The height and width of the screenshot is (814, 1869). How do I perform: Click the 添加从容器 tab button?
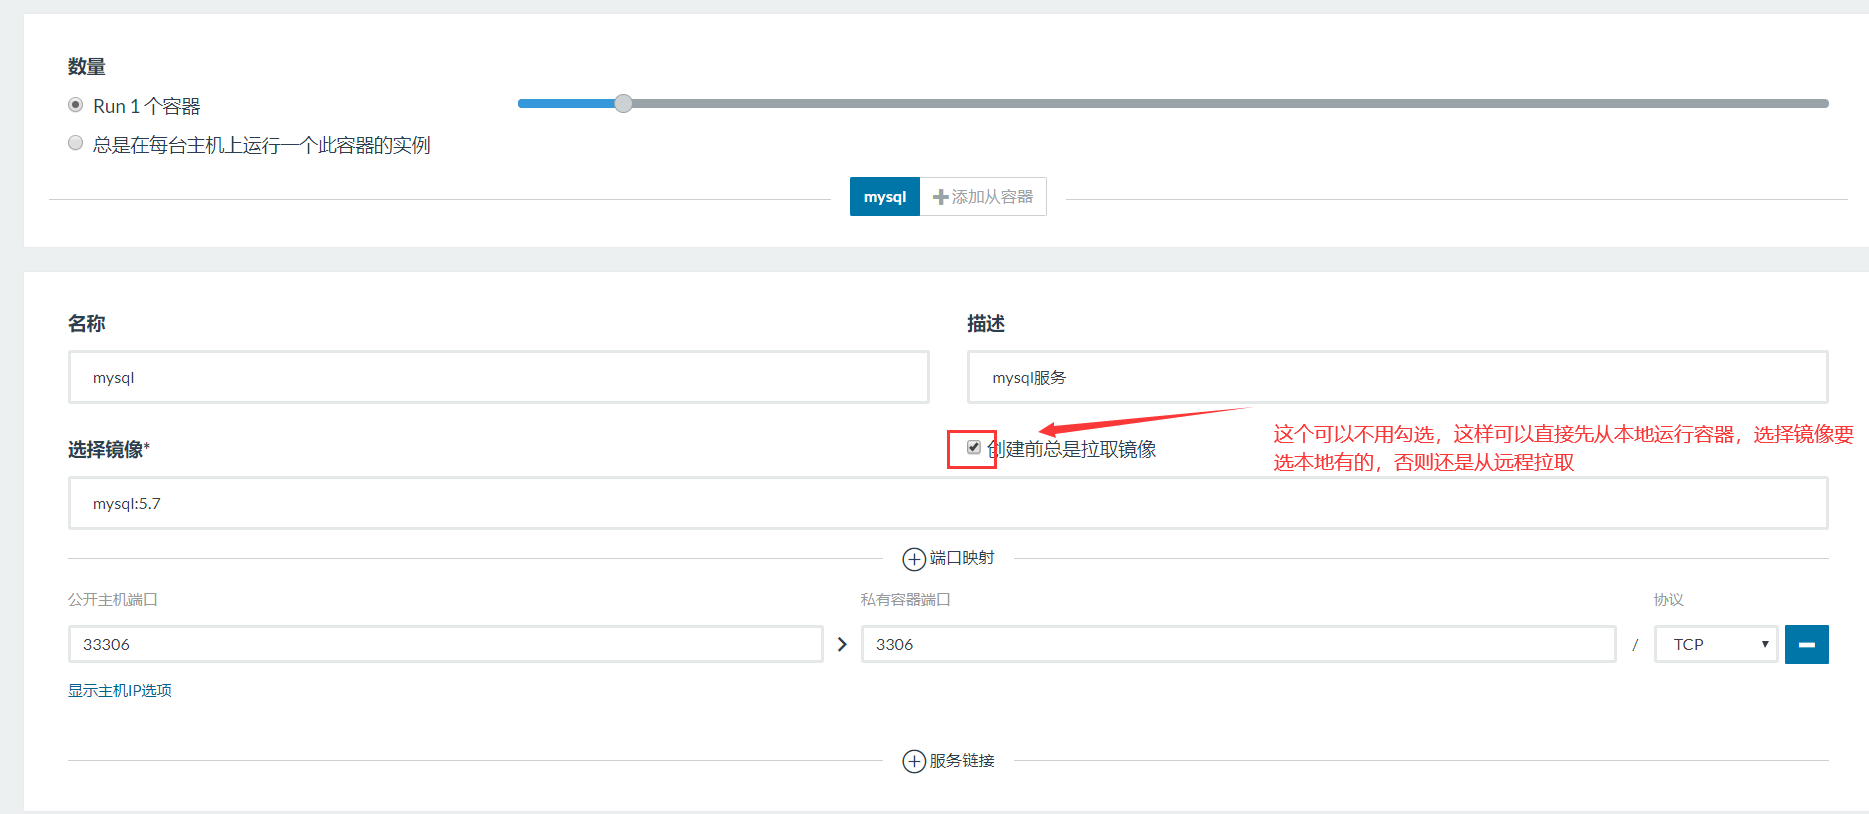[x=983, y=197]
